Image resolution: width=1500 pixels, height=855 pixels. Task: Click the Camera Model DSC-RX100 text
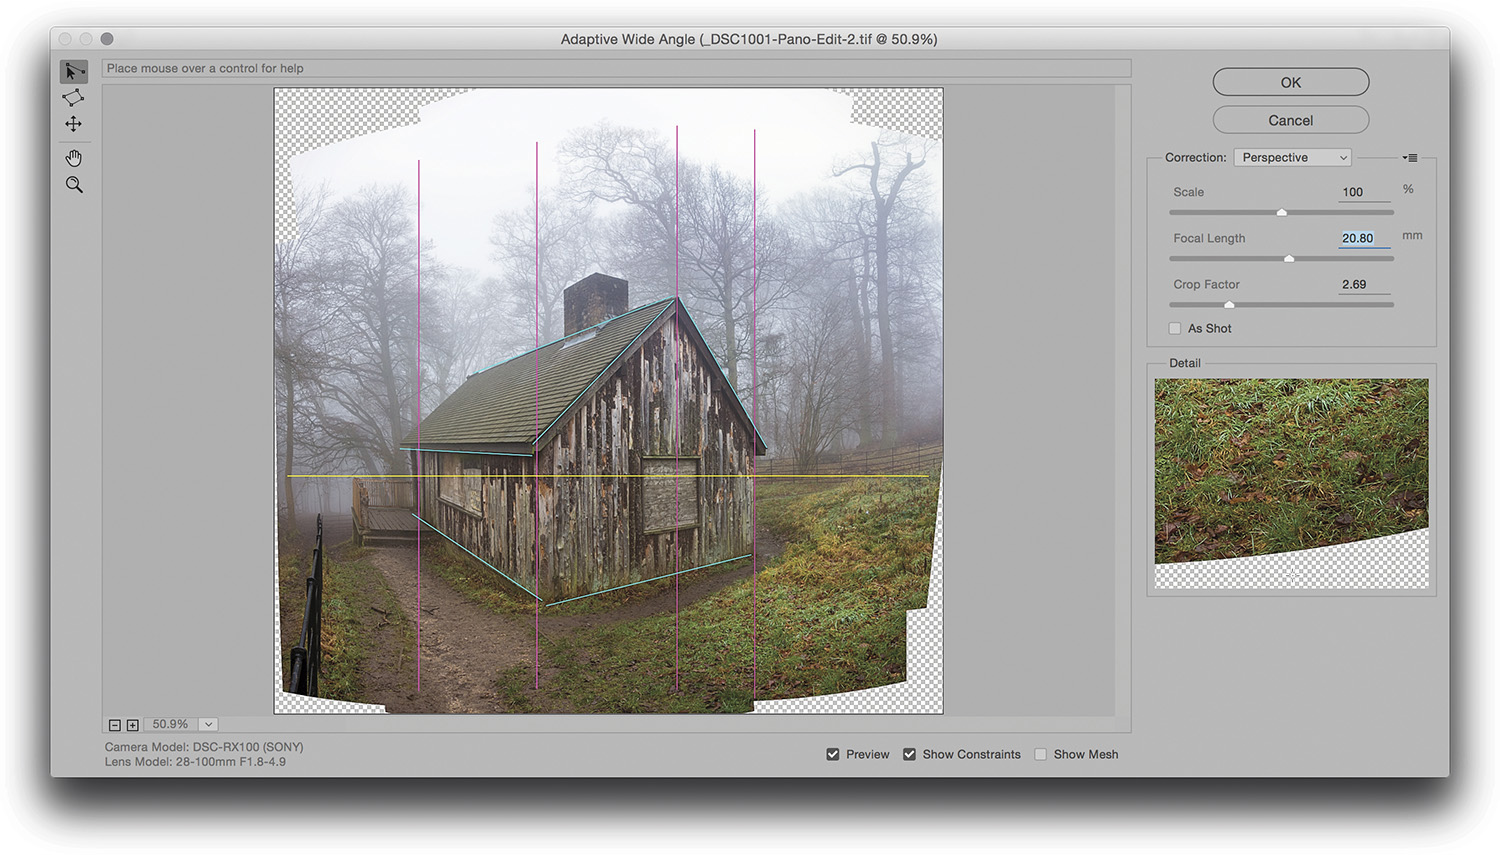coord(204,747)
